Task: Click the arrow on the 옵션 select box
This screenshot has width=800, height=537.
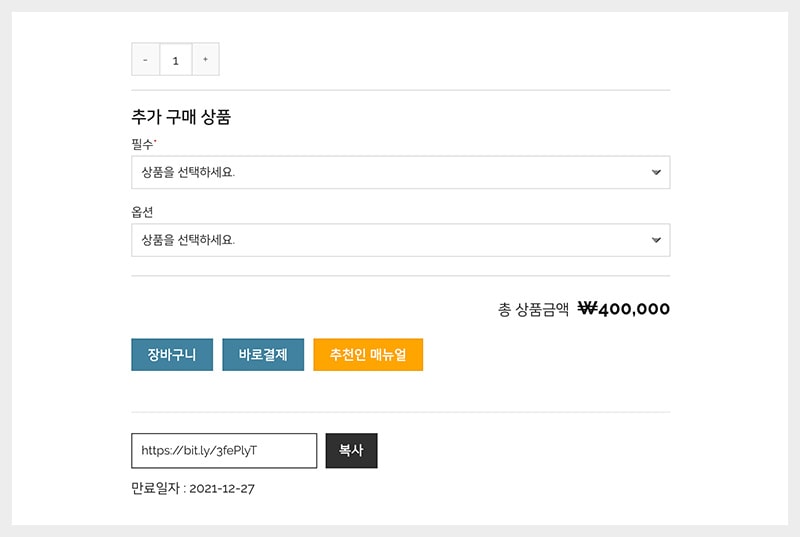Action: [656, 240]
